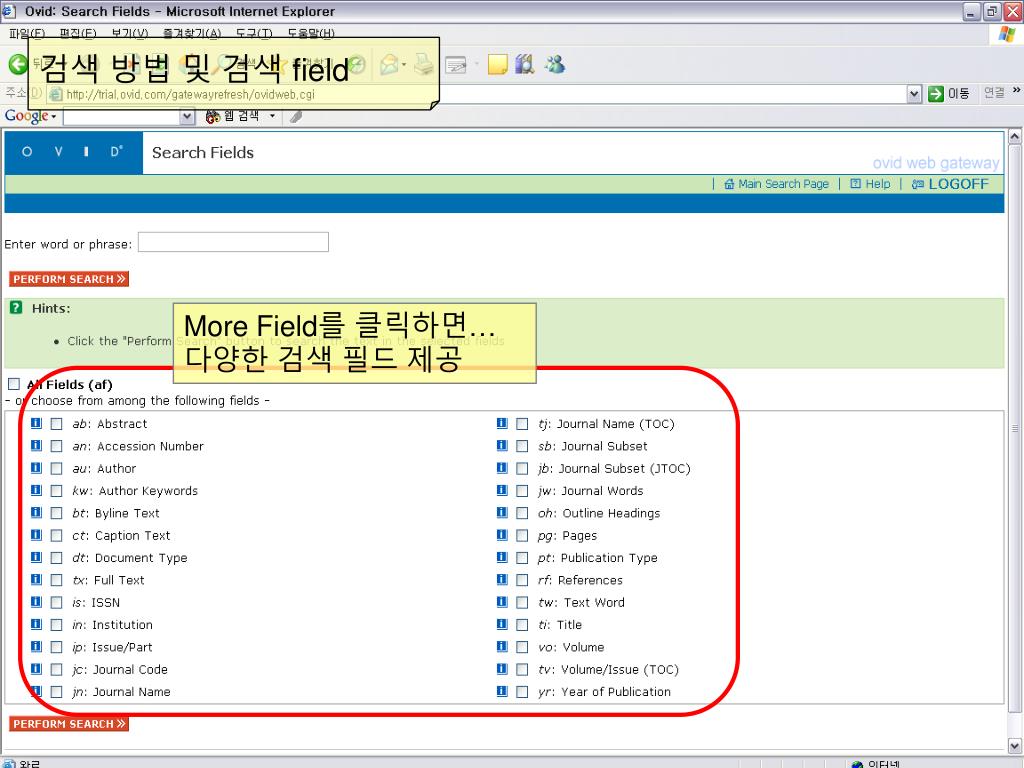Open info icon for Author Keywords field
This screenshot has height=768, width=1024.
[37, 490]
